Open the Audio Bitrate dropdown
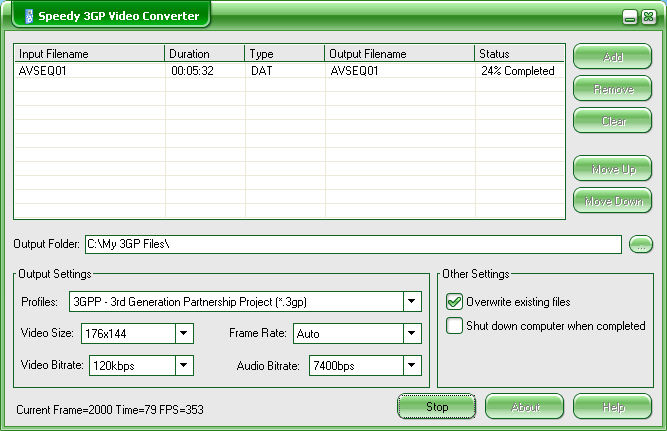Viewport: 667px width, 431px height. [x=412, y=365]
